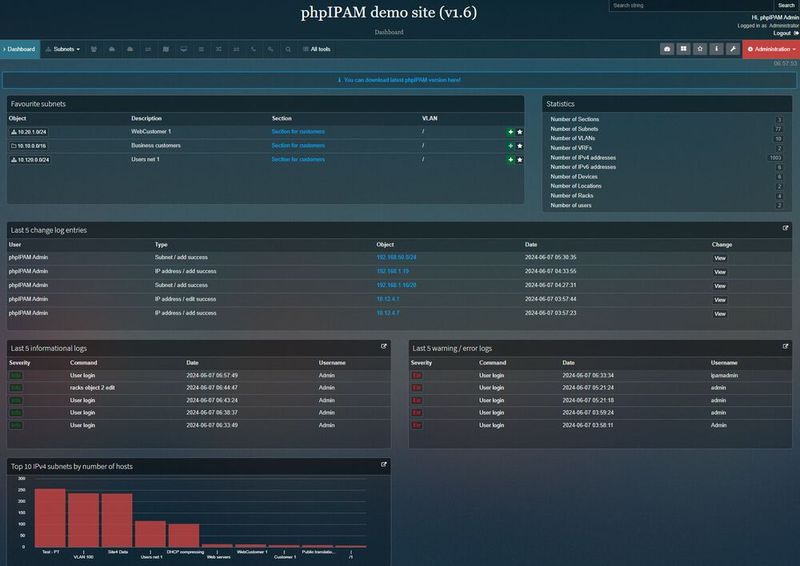Open the grid widgets icon button
Image resolution: width=800 pixels, height=566 pixels.
(684, 49)
